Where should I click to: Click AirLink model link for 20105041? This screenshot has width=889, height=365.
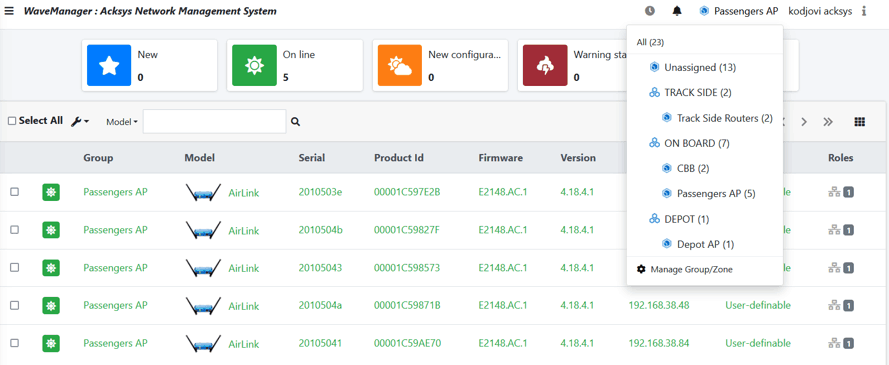pos(244,344)
